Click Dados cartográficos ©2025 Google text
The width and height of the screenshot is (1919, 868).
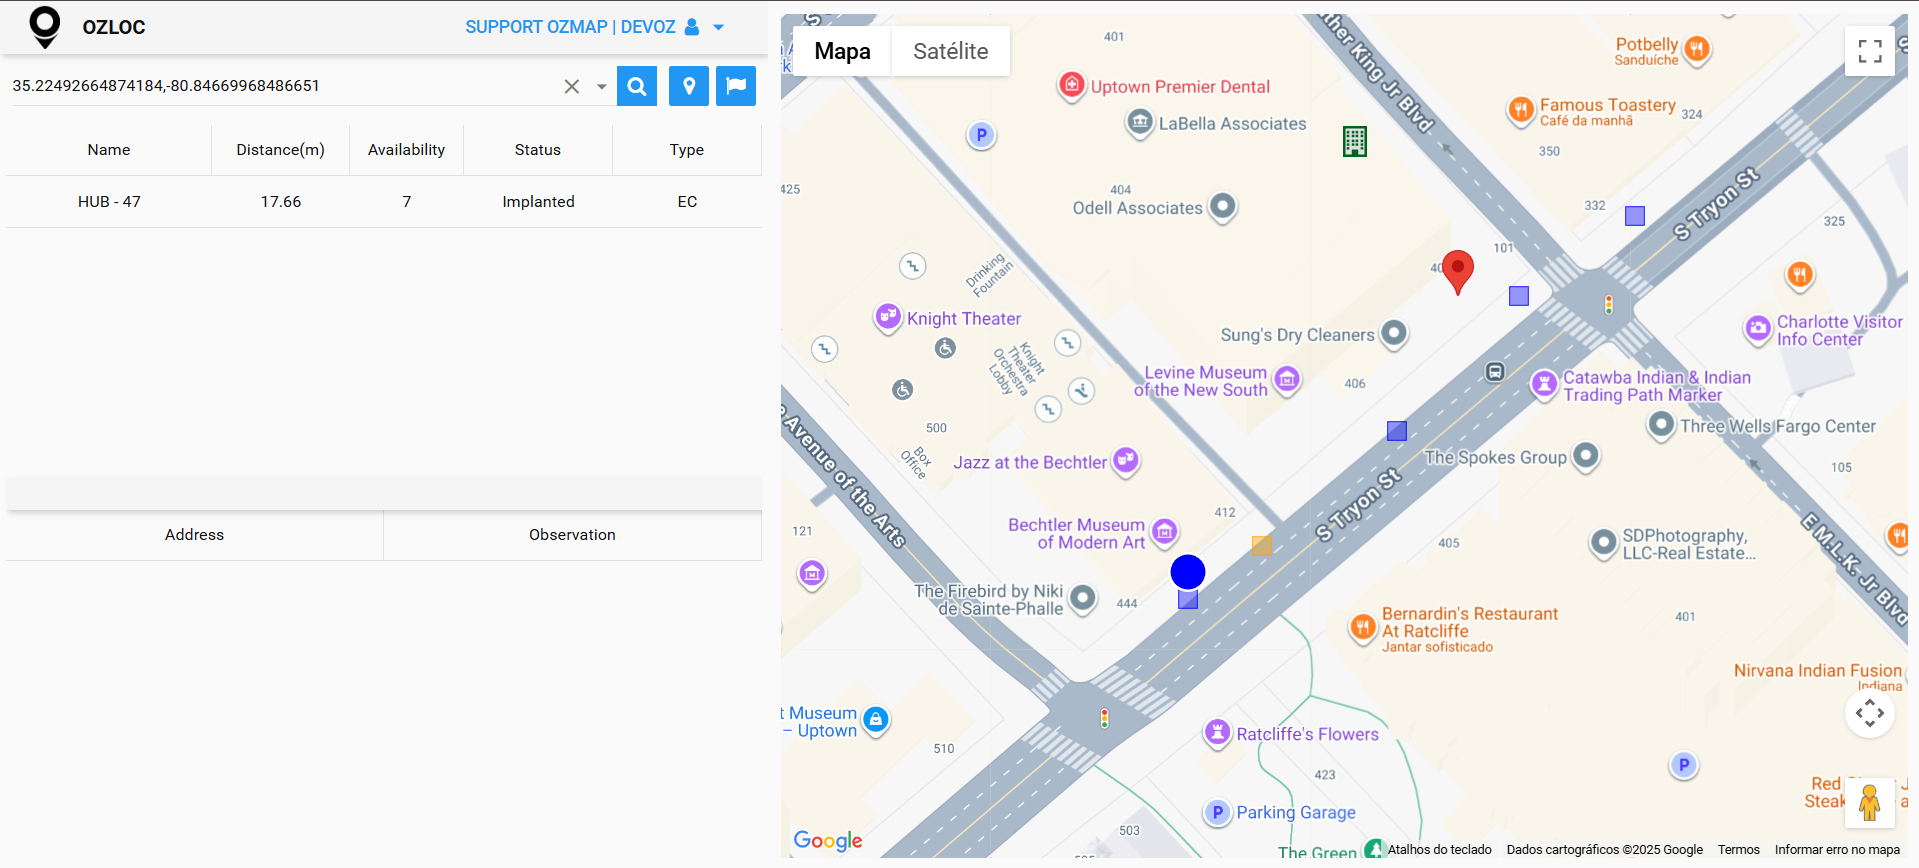(x=1605, y=850)
